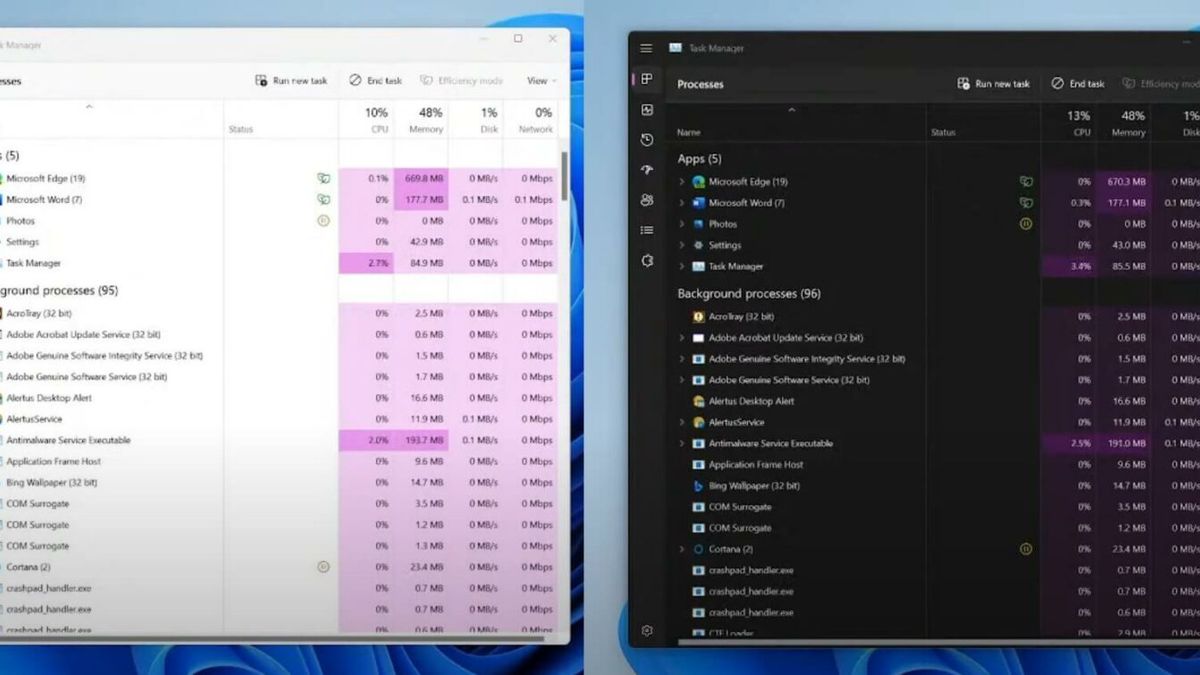Click the 669.8 MB memory cell in light window
Viewport: 1200px width, 675px height.
coord(421,178)
